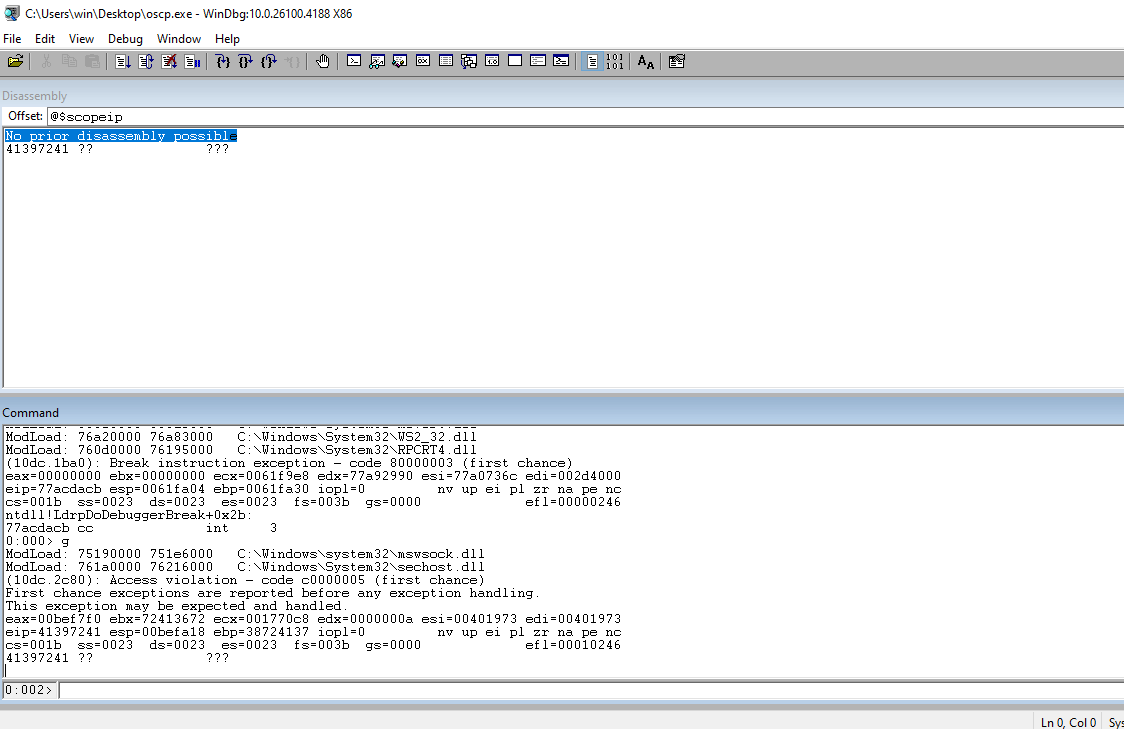Open the View menu
Viewport: 1124px width, 729px height.
pyautogui.click(x=81, y=39)
